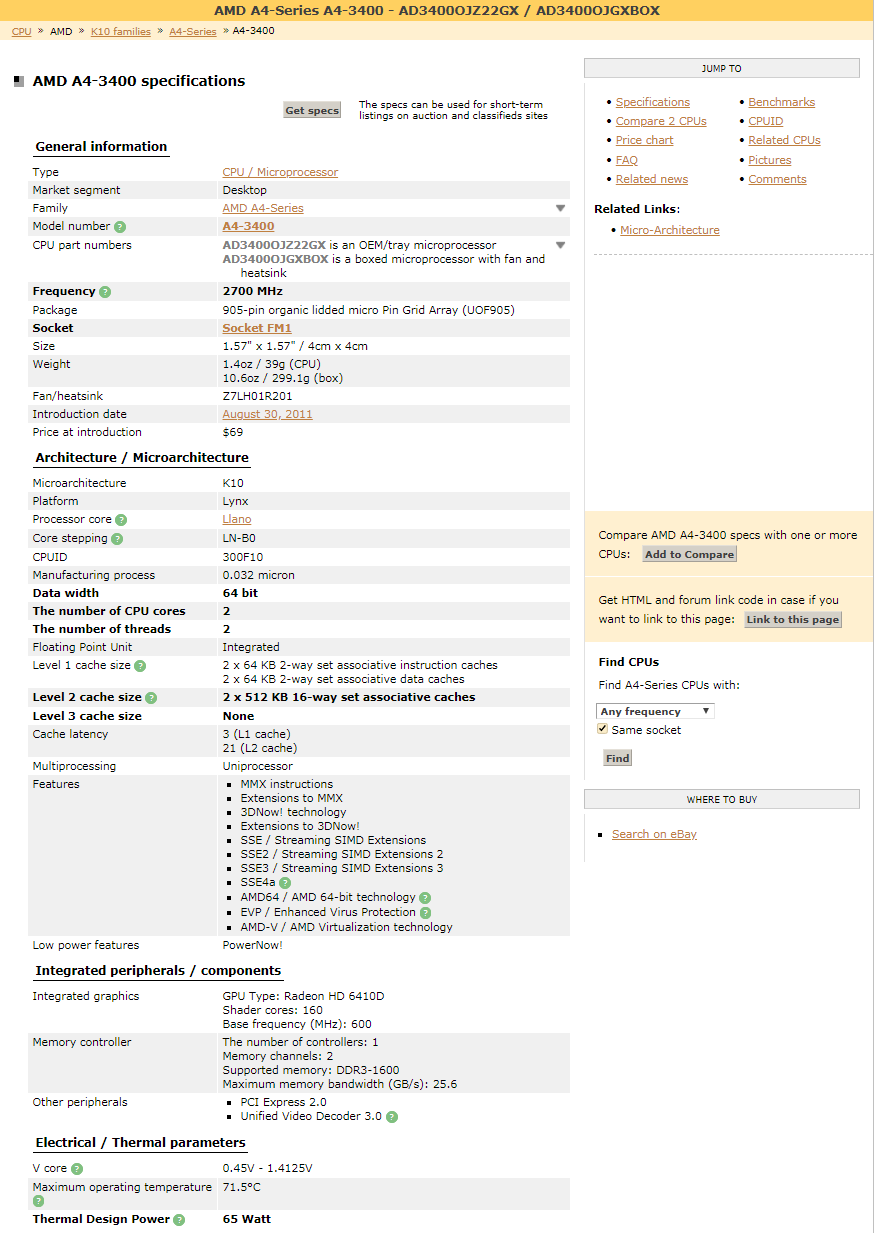874x1233 pixels.
Task: Click the 'GPU Type: Radeon HD 6410D' text
Action: tap(303, 996)
